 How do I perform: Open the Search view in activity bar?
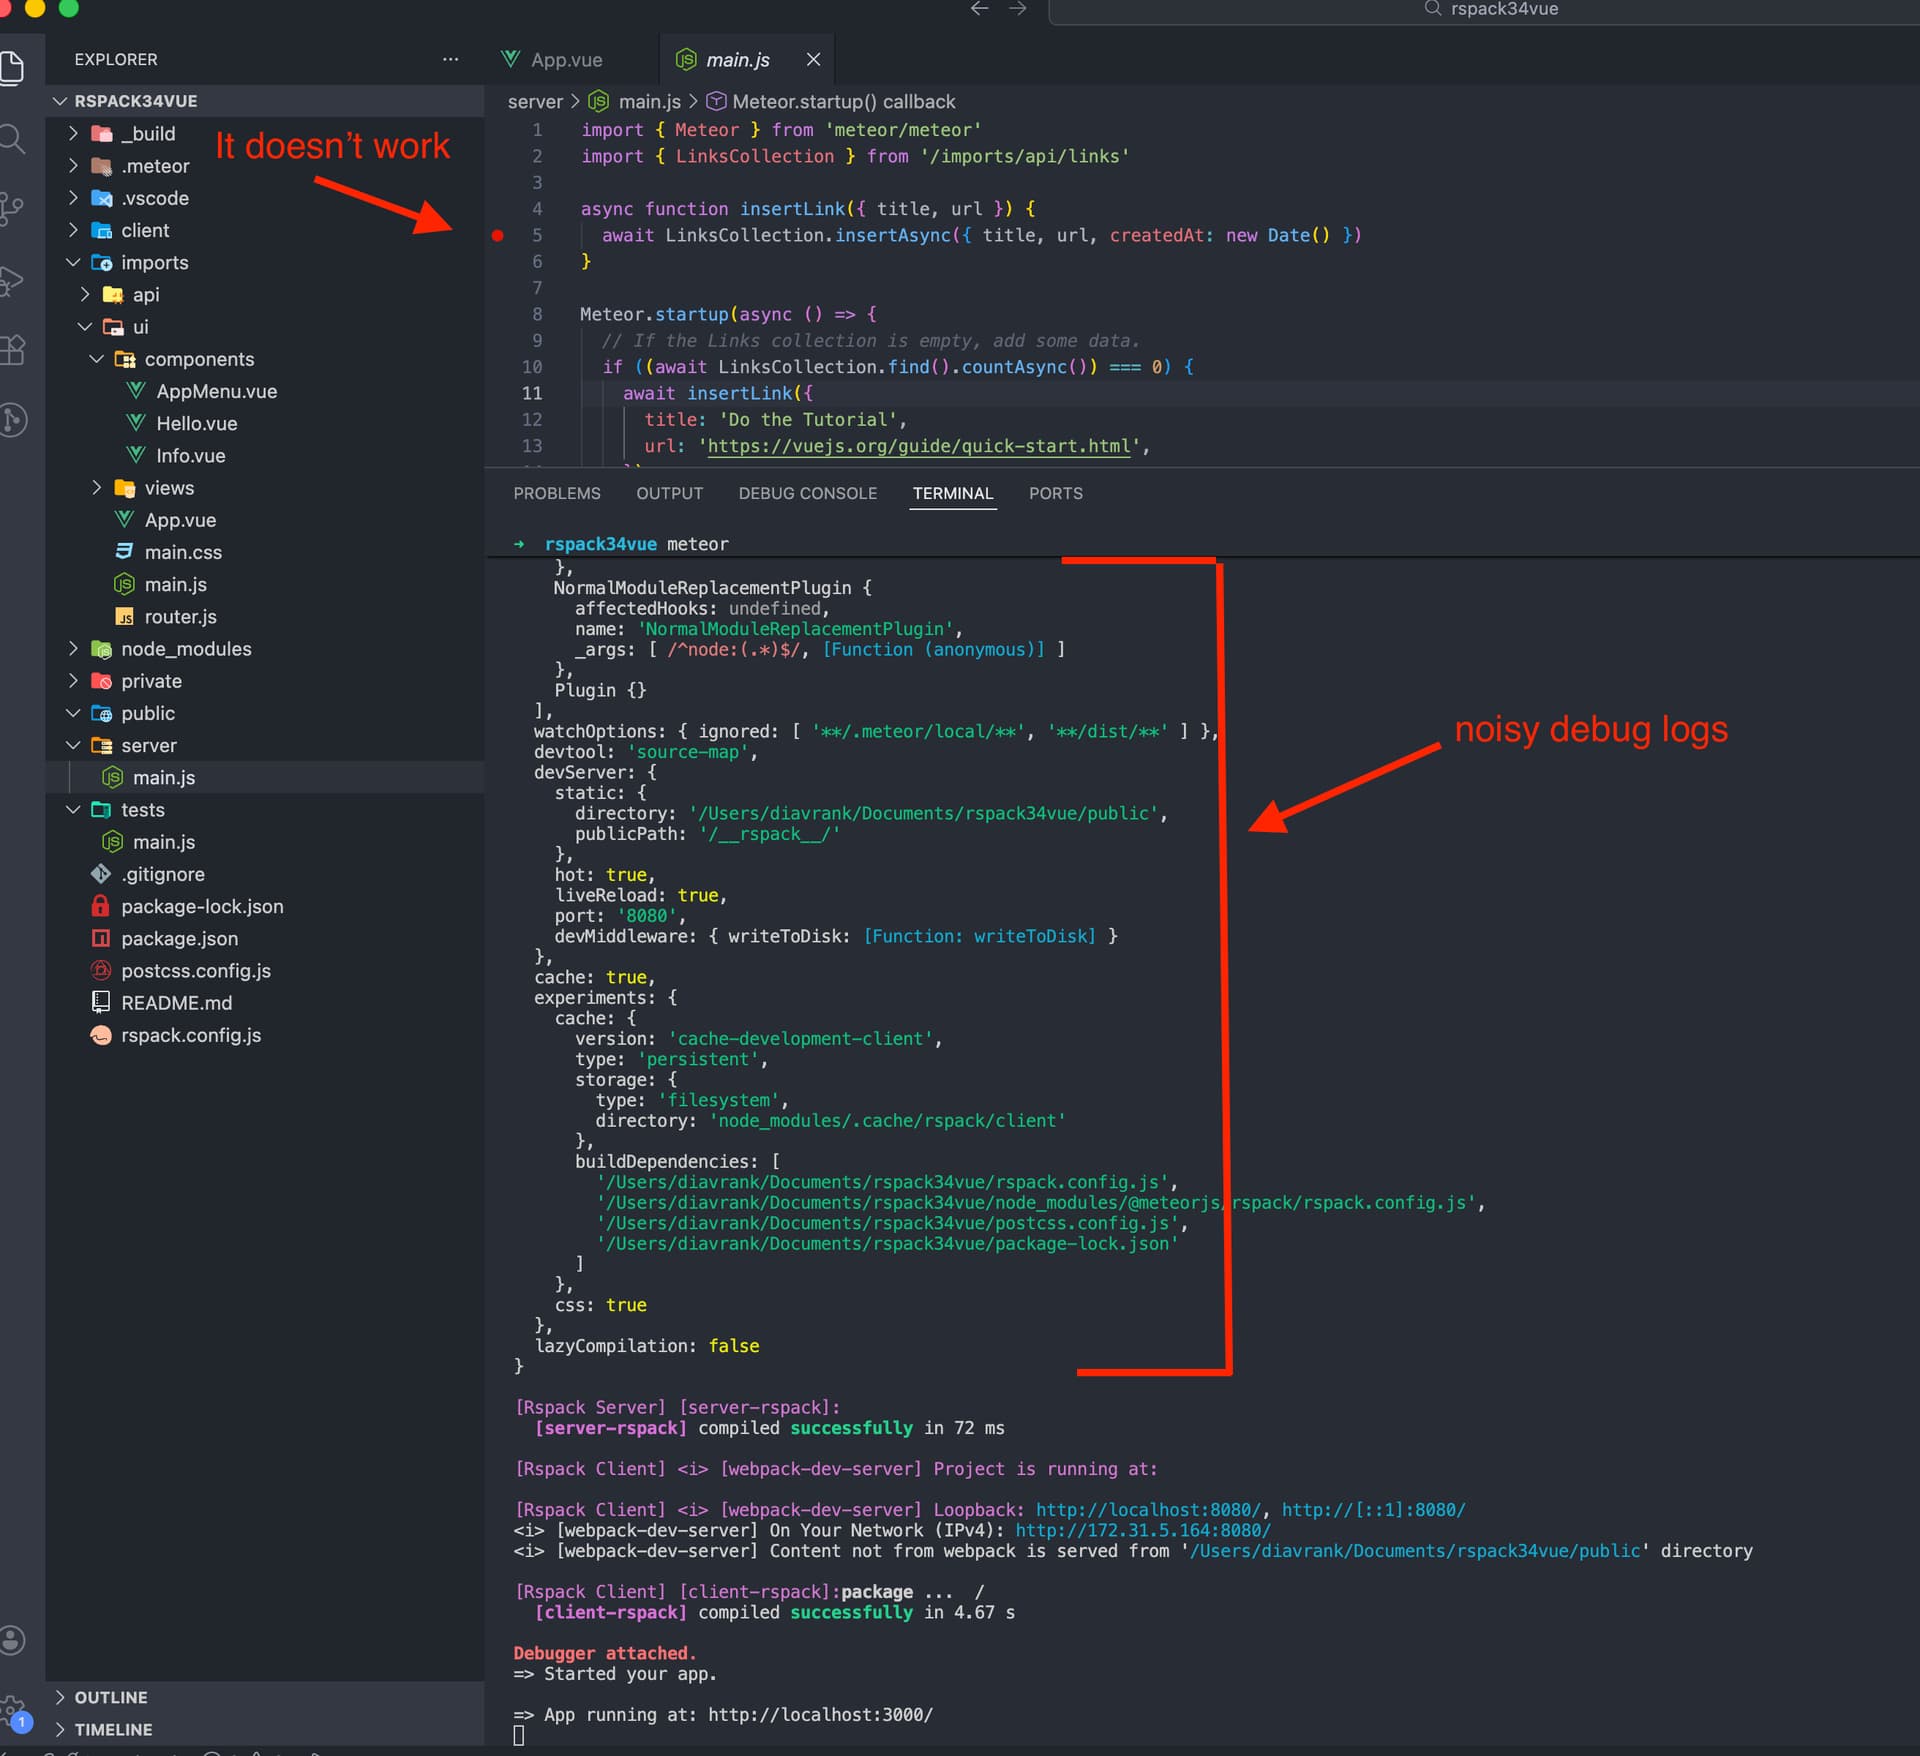(x=12, y=138)
